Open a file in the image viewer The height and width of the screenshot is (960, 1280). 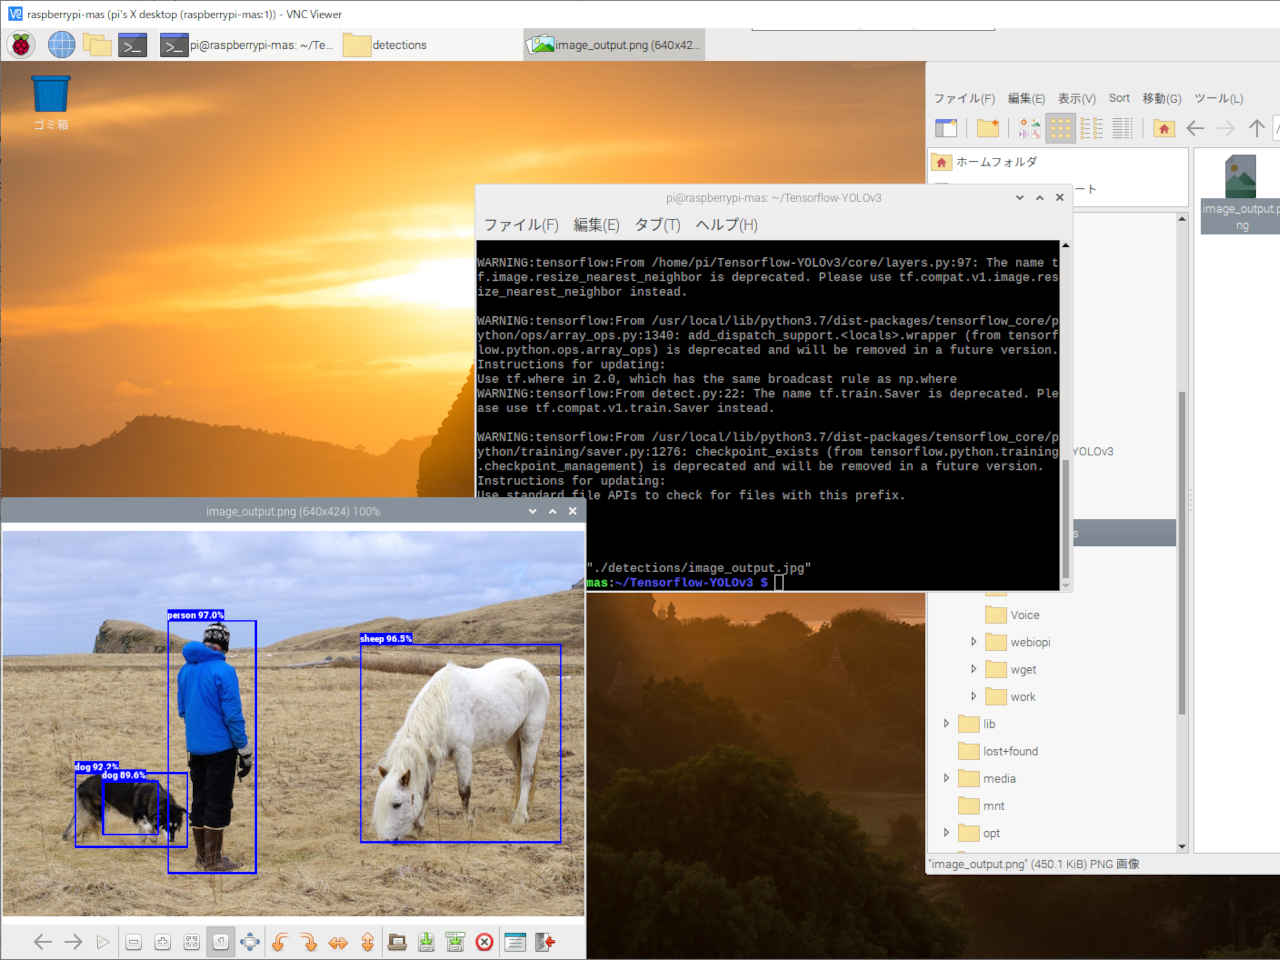click(x=397, y=942)
